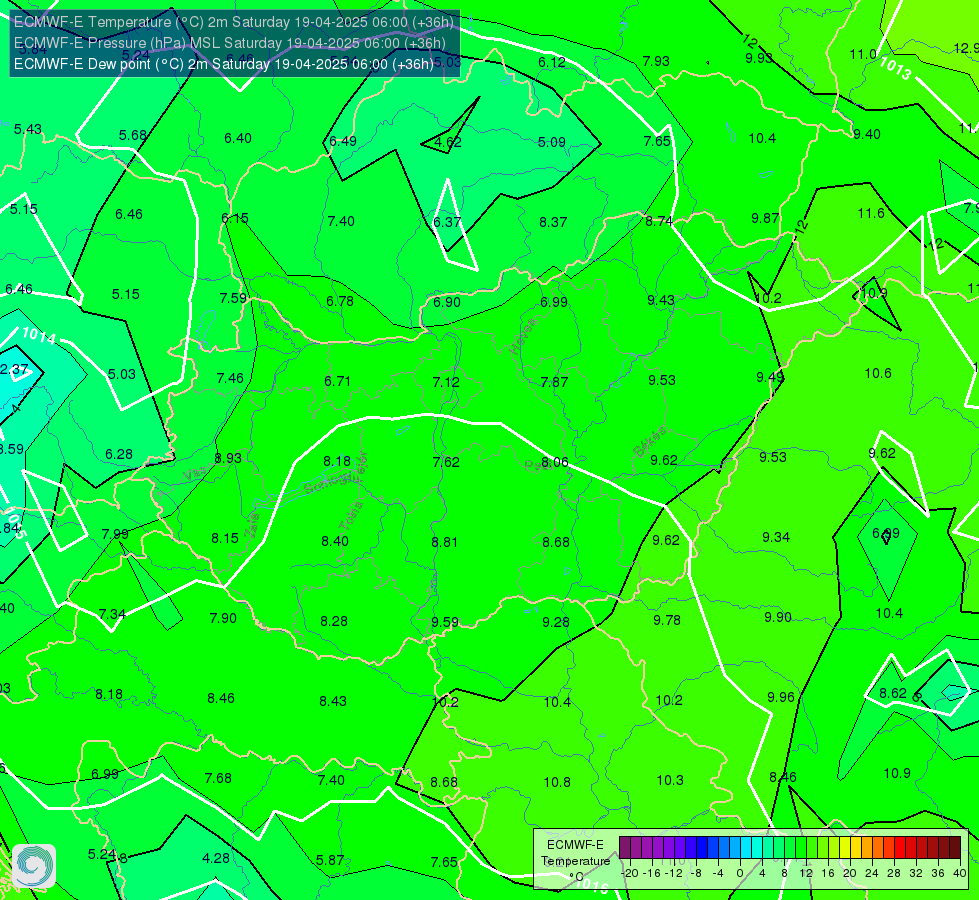Click the 5.87 dew point value
The height and width of the screenshot is (900, 979).
(x=330, y=860)
